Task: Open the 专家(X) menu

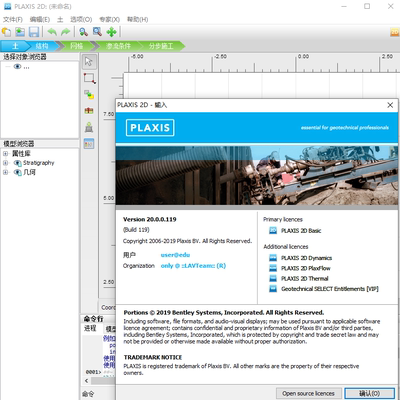Action: pyautogui.click(x=109, y=19)
